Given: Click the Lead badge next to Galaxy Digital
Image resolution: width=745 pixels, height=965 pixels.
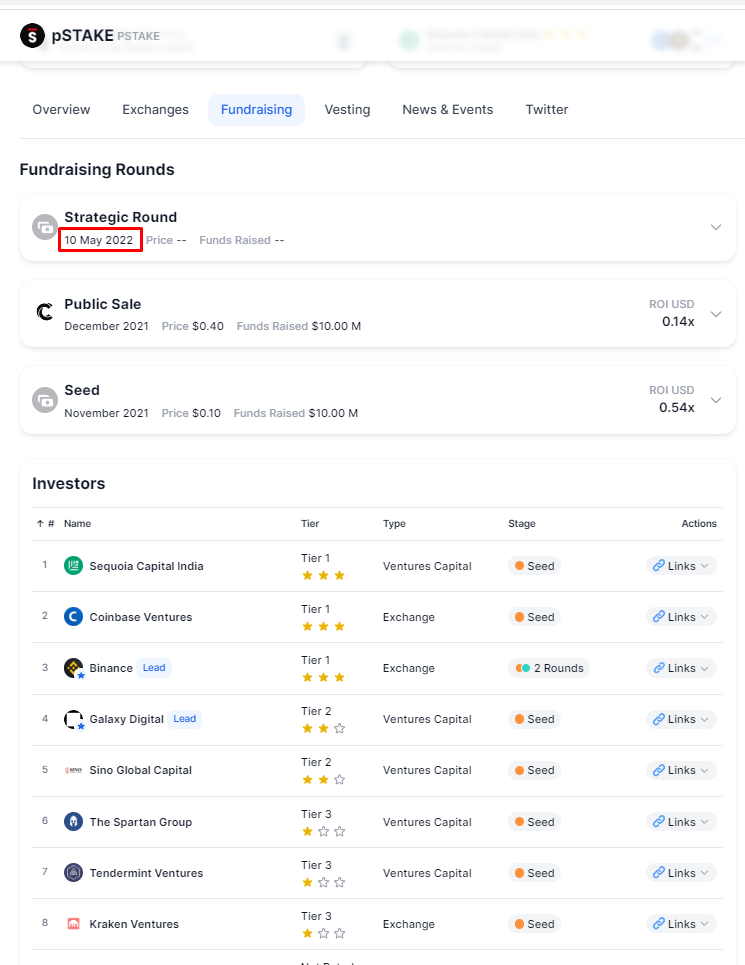Looking at the screenshot, I should pos(185,719).
